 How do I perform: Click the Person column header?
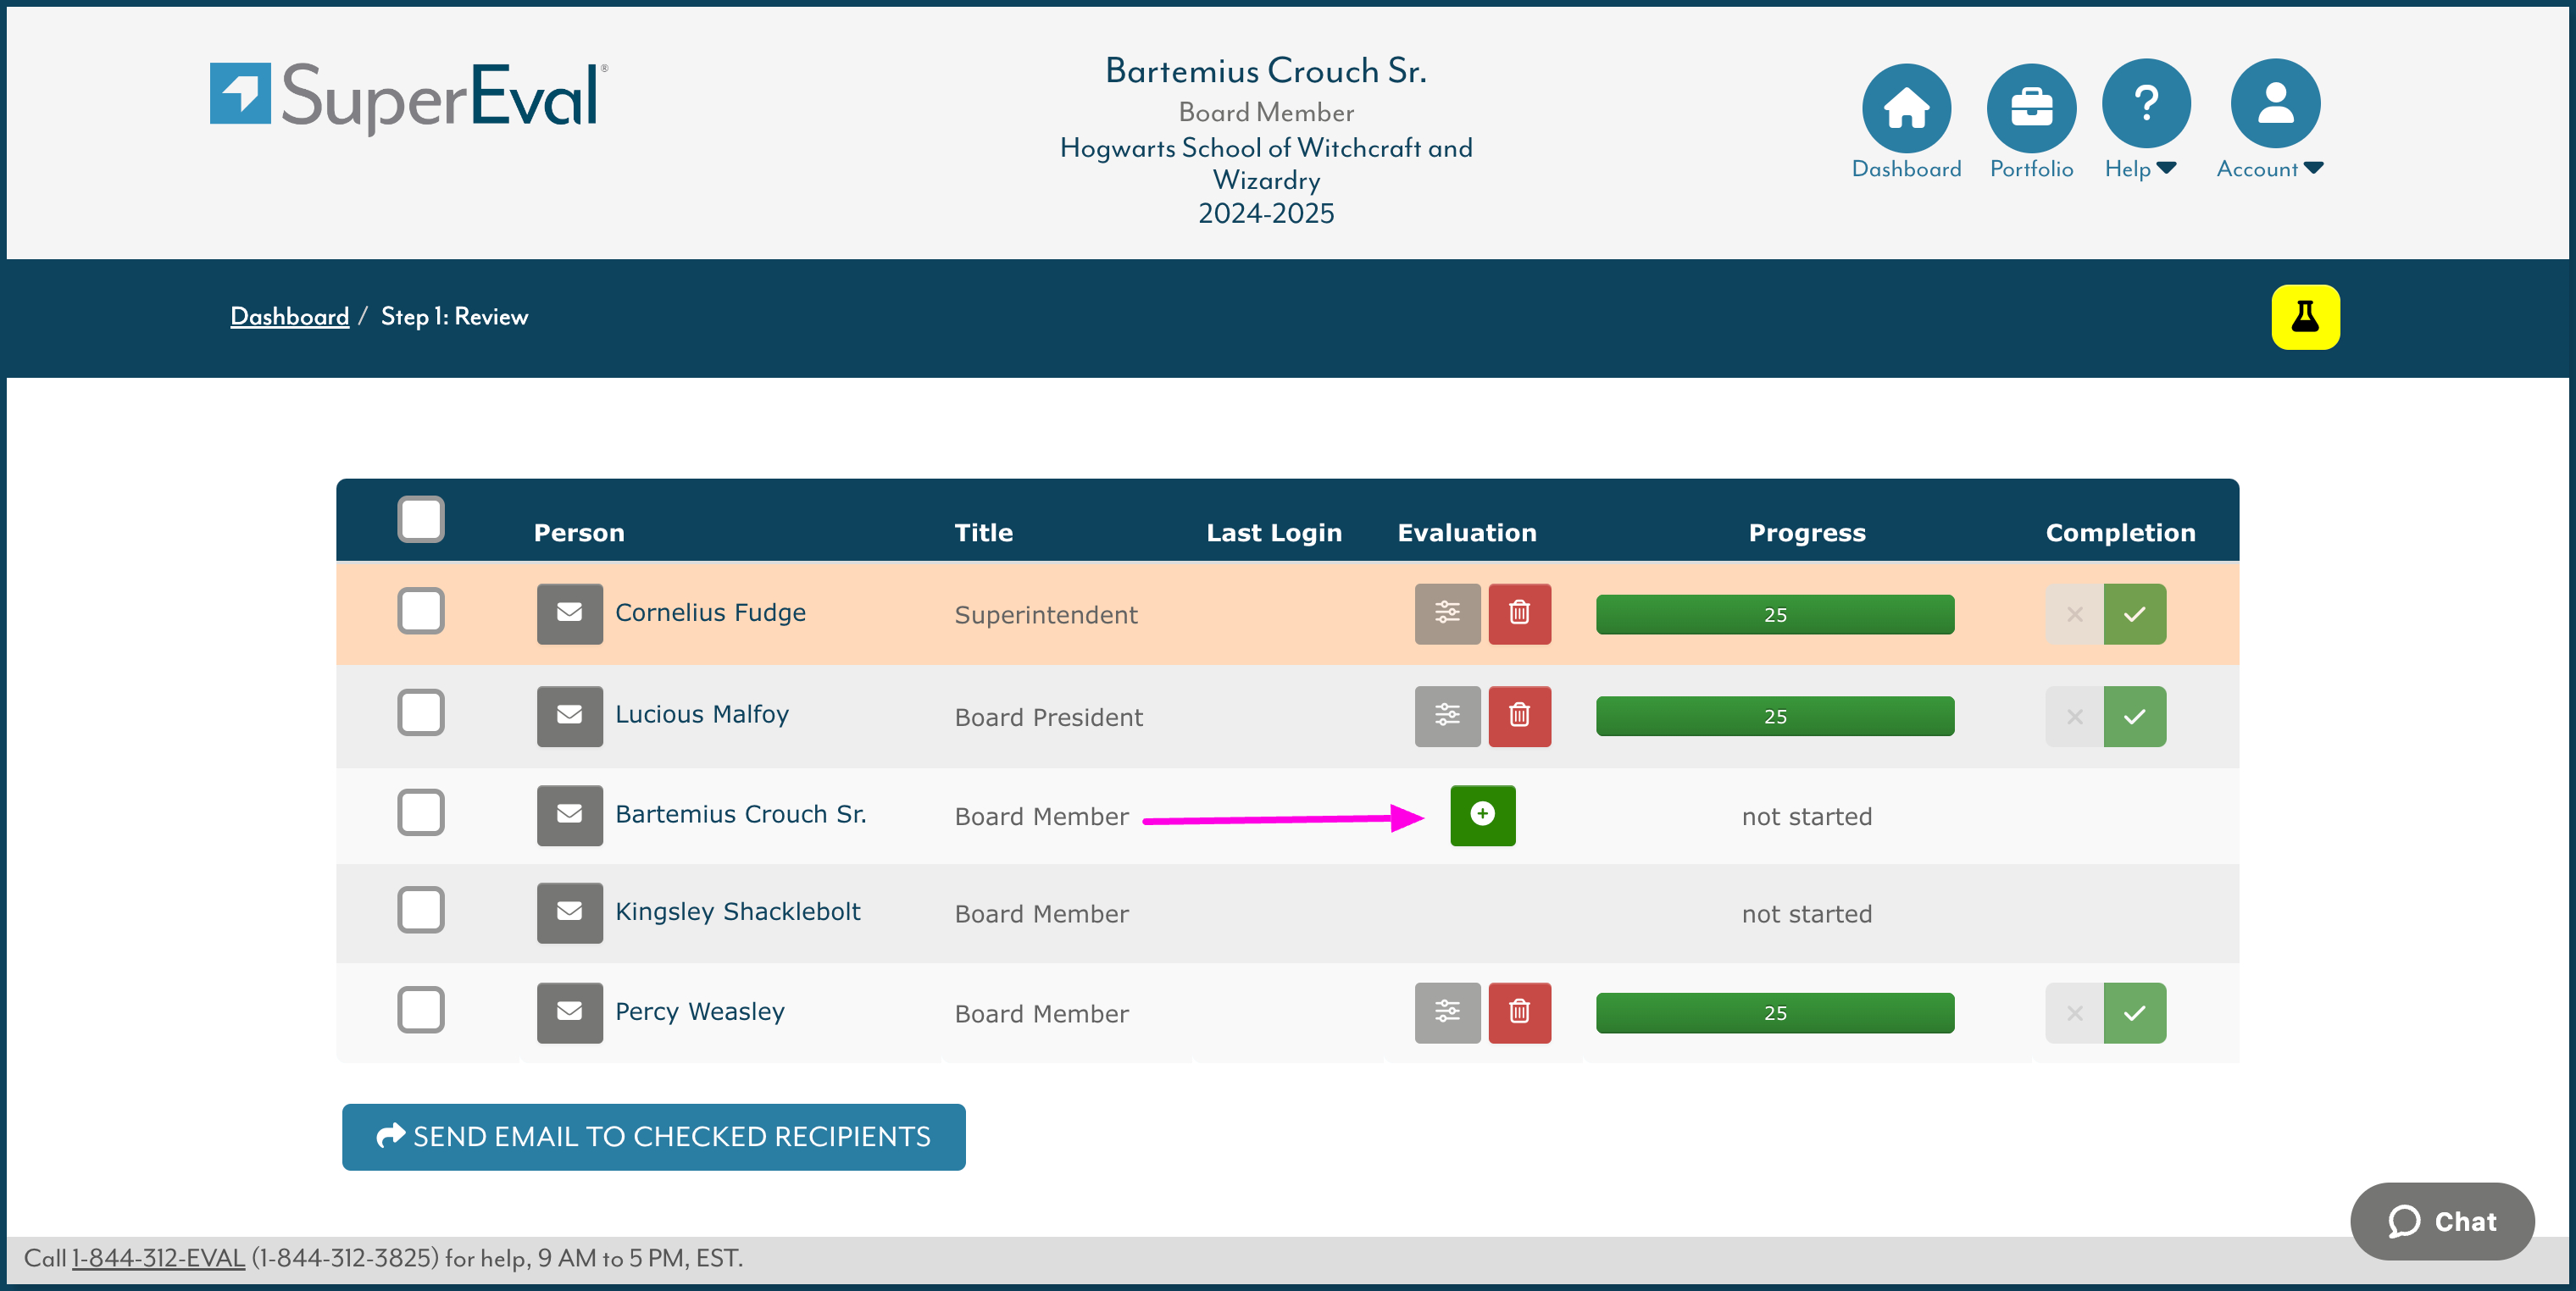click(579, 533)
